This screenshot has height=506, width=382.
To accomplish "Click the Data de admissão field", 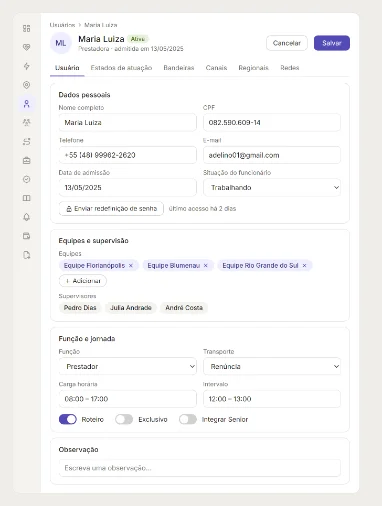I will coord(128,187).
